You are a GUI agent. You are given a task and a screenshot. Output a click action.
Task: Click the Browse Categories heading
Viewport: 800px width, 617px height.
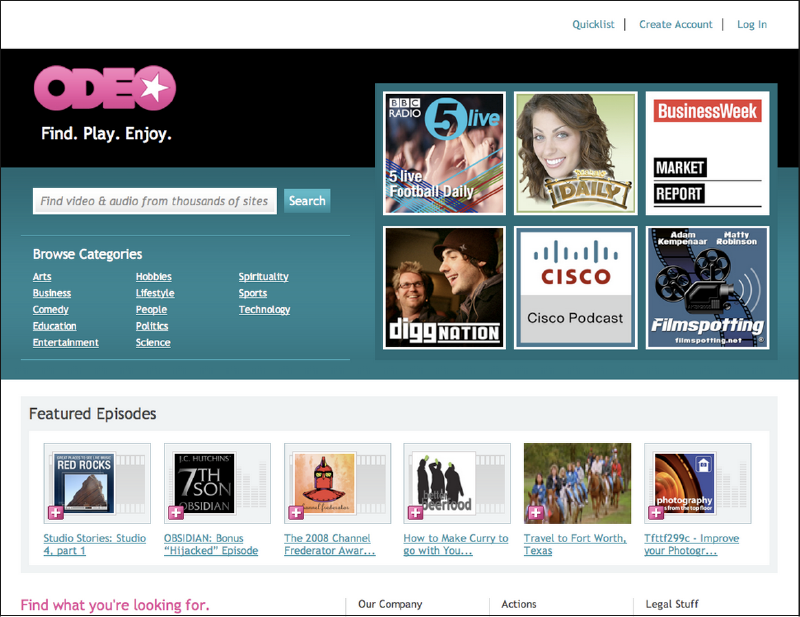tap(88, 254)
